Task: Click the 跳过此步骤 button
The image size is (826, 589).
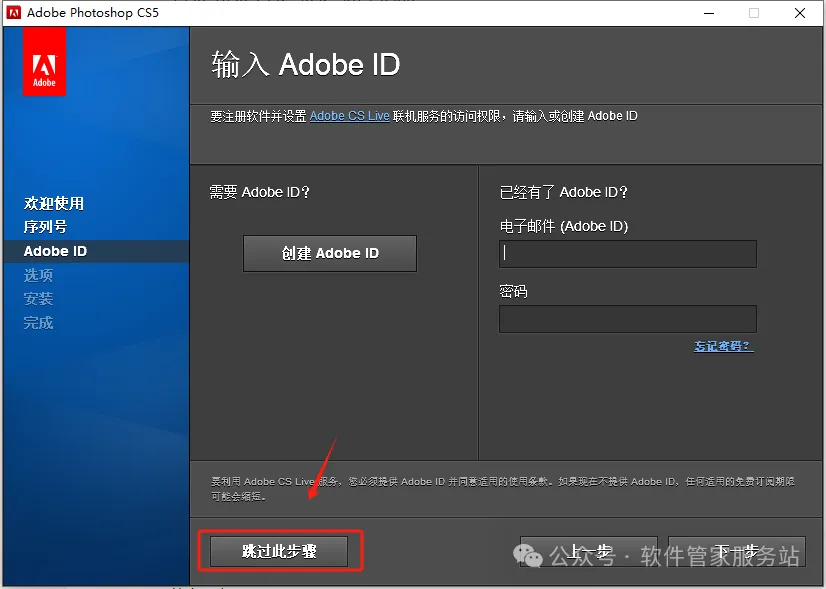Action: click(279, 551)
